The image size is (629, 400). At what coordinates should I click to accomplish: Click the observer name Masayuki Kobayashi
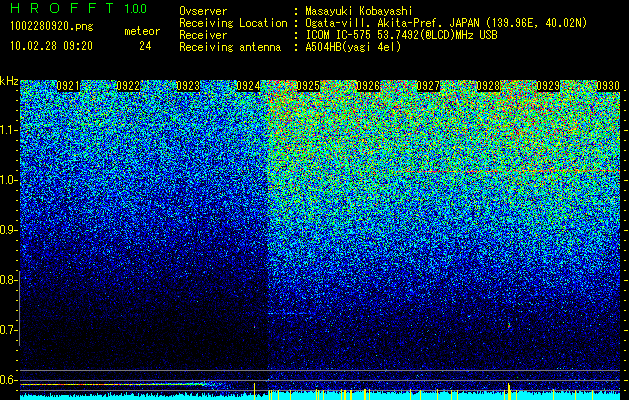click(x=359, y=11)
